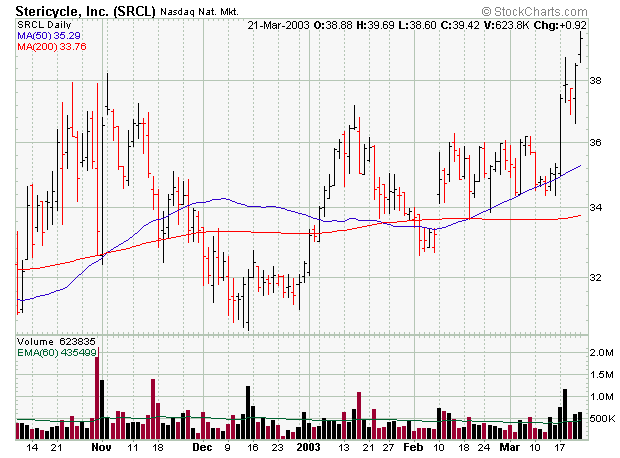Click the Nov date axis label

tap(101, 447)
